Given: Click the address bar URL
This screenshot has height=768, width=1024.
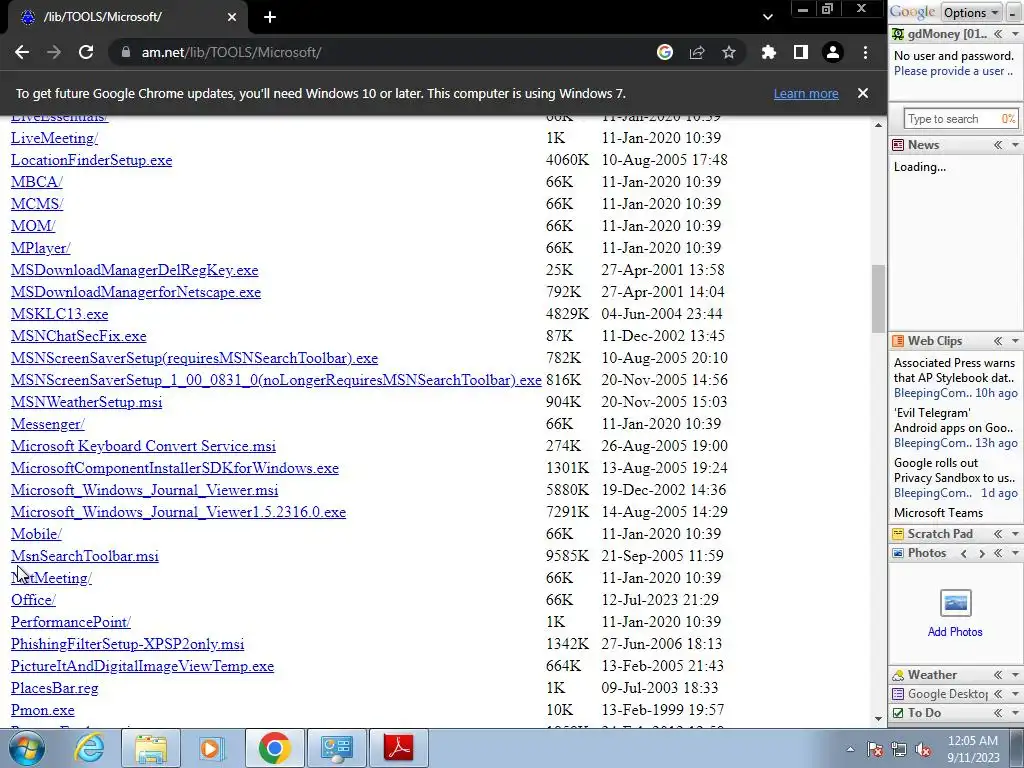Looking at the screenshot, I should [231, 52].
